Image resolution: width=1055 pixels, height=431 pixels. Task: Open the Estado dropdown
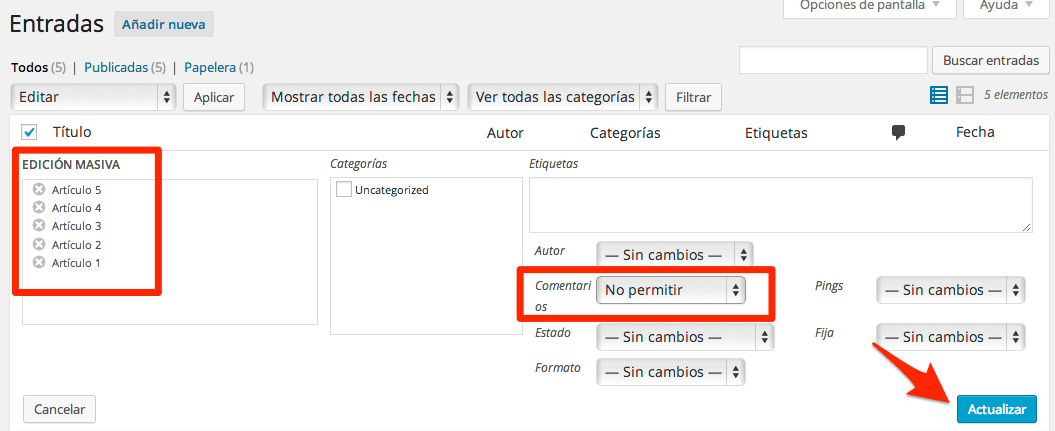pyautogui.click(x=685, y=337)
